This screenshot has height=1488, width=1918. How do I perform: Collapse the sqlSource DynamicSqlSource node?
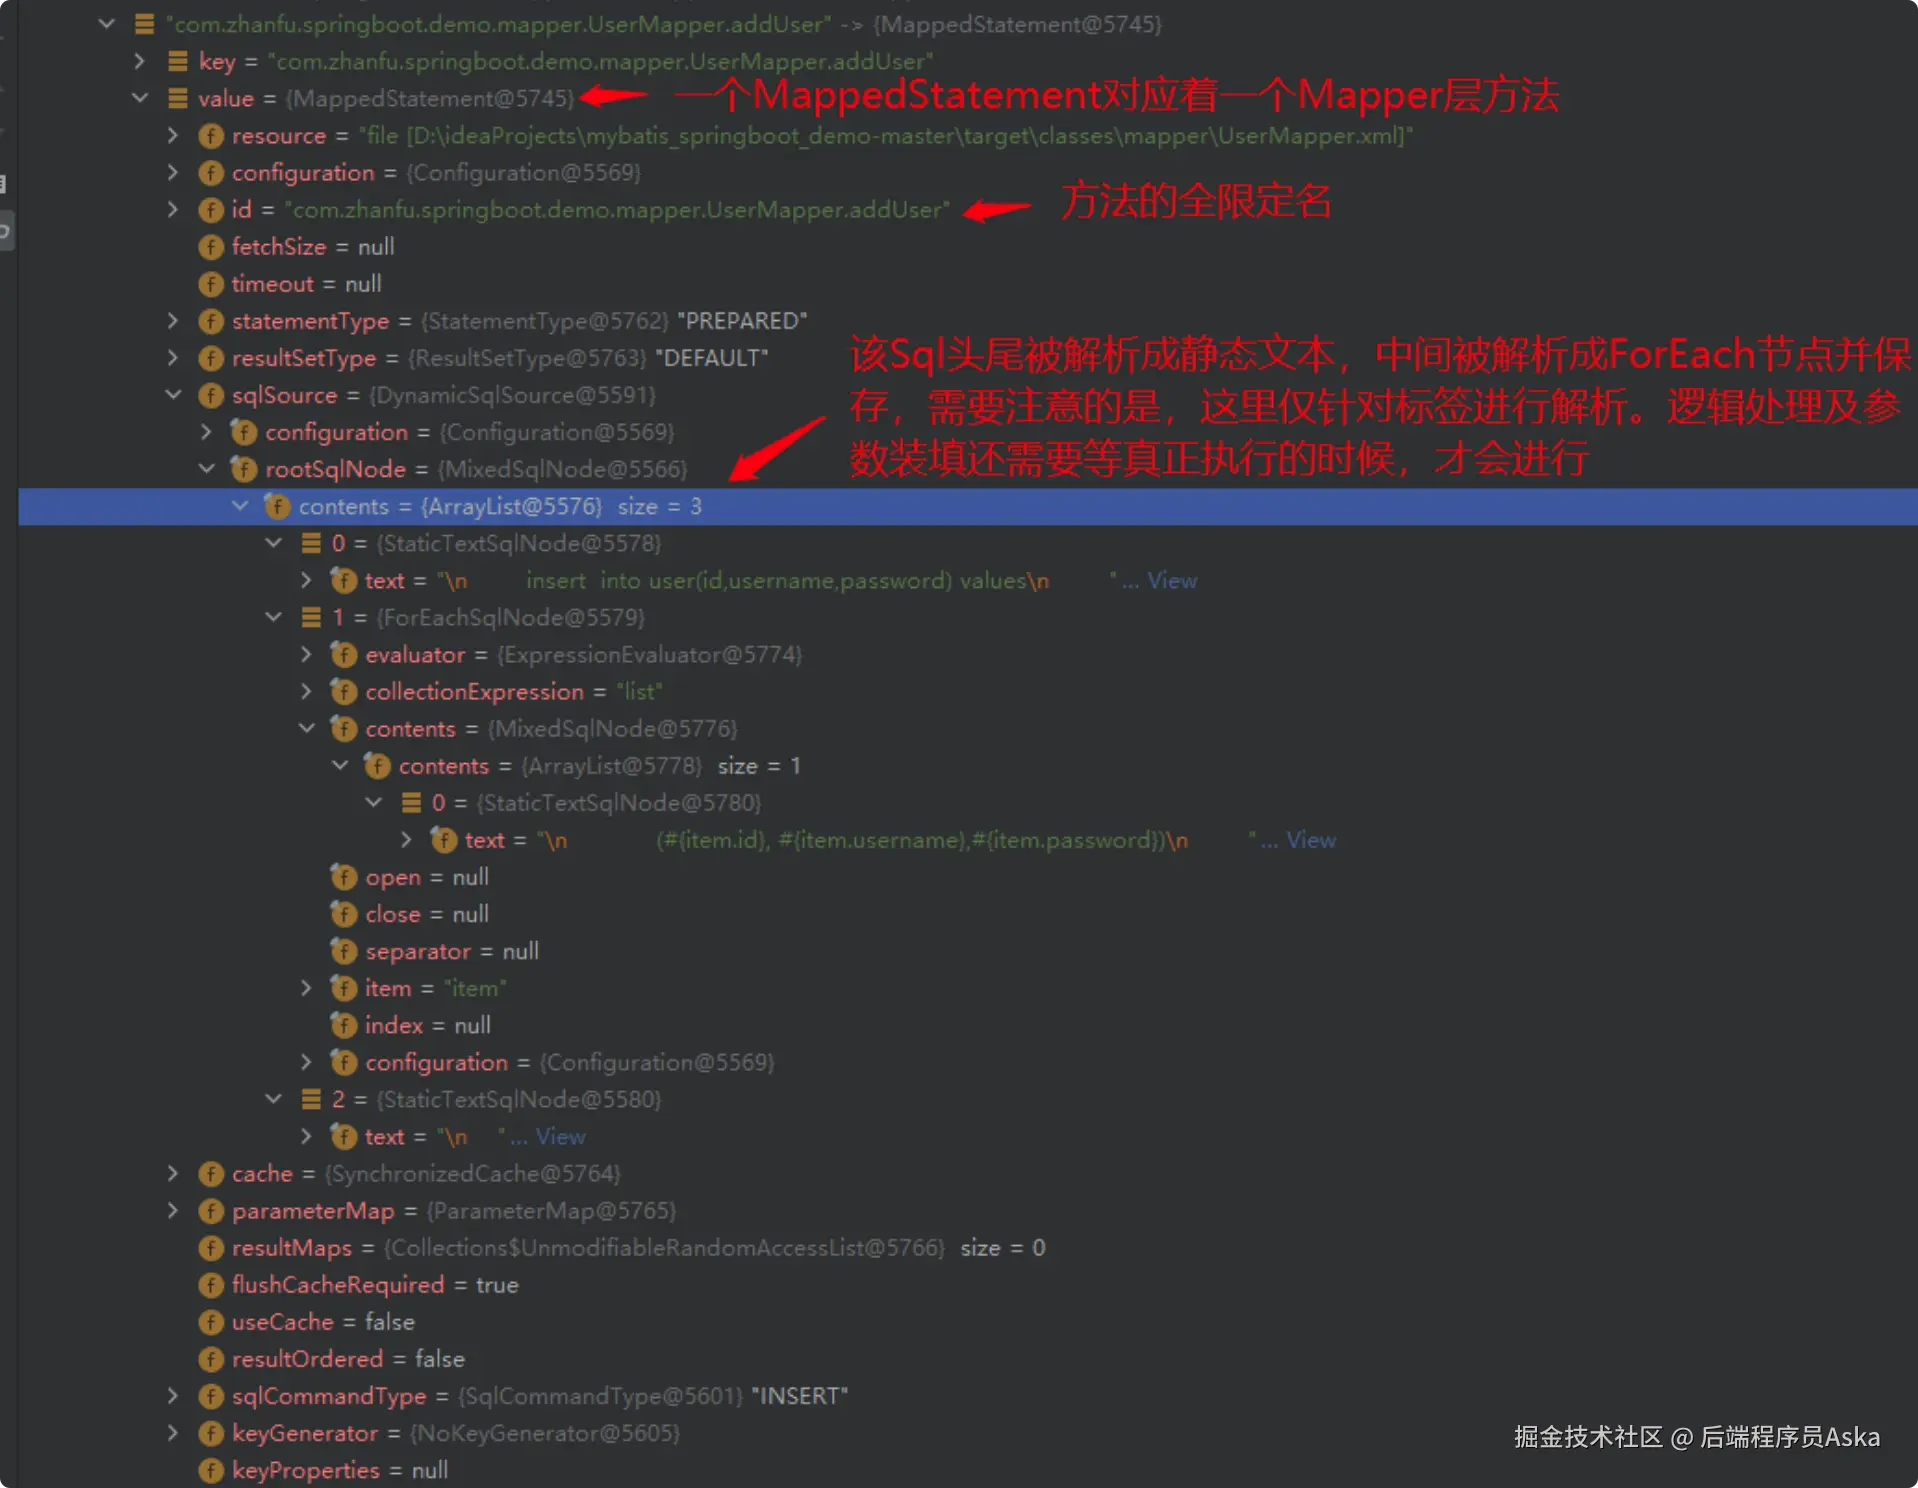(173, 394)
